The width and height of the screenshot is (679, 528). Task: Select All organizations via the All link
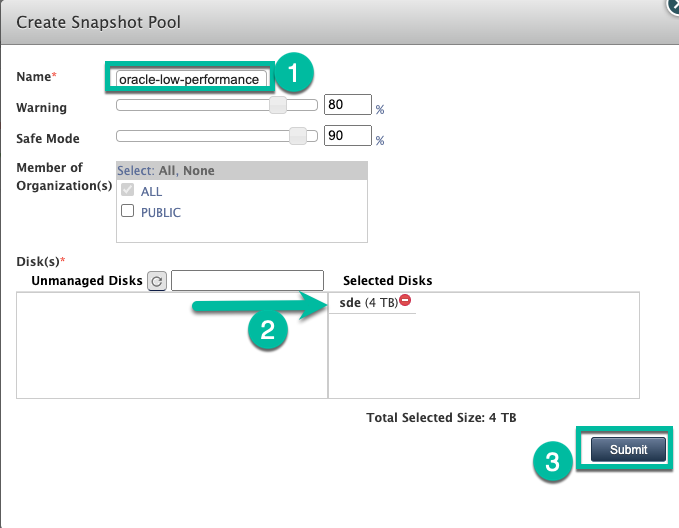click(168, 171)
